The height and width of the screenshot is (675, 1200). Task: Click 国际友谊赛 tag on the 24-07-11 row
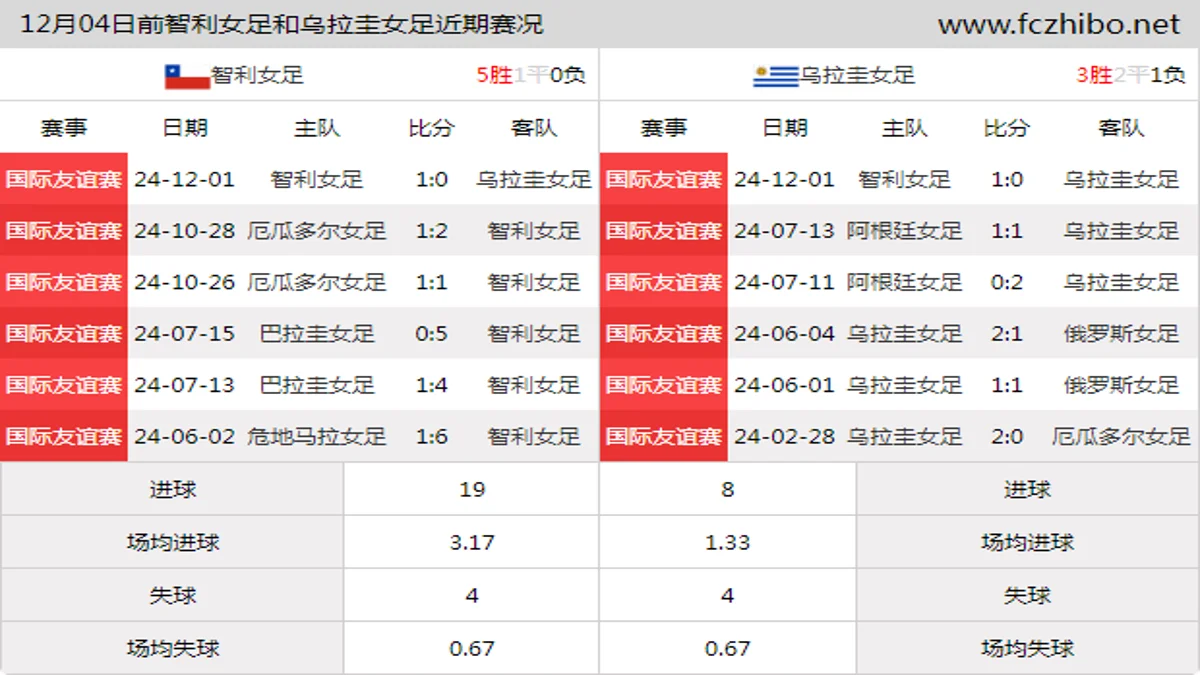click(x=664, y=282)
